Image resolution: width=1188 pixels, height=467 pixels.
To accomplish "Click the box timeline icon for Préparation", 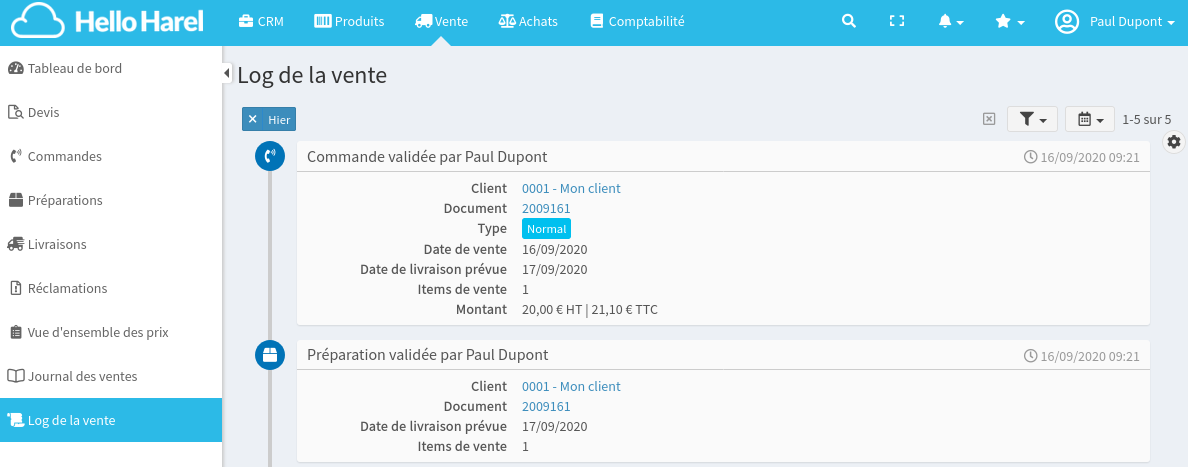I will coord(270,354).
